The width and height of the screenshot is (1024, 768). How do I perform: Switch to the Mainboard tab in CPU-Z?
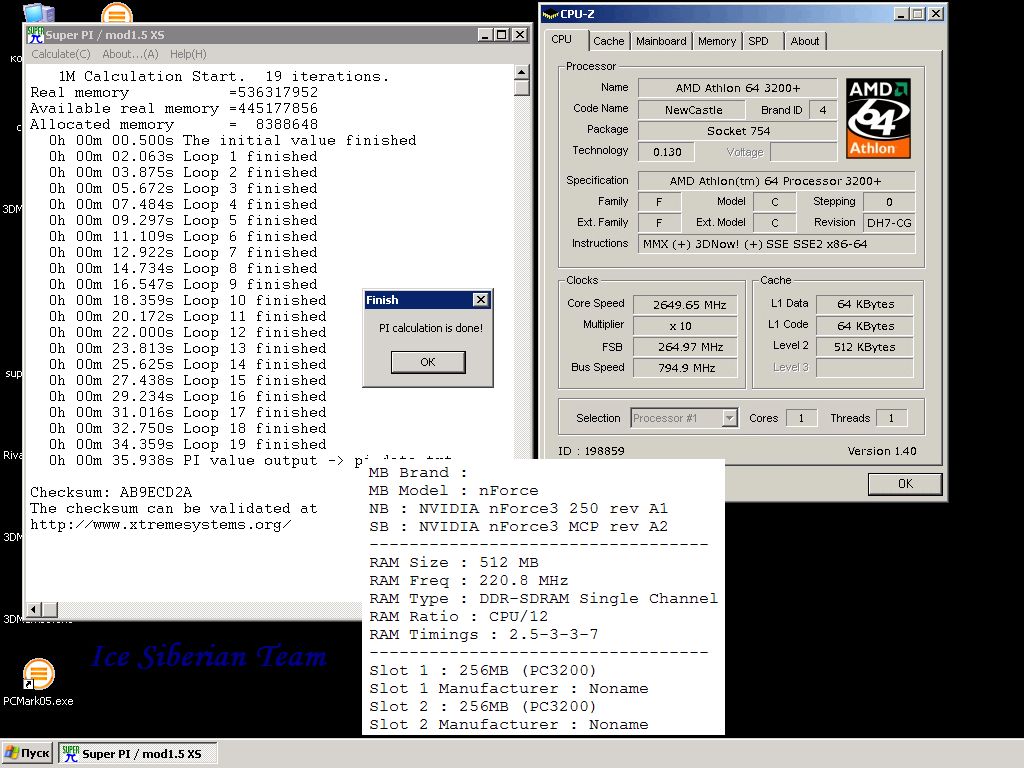pos(661,41)
